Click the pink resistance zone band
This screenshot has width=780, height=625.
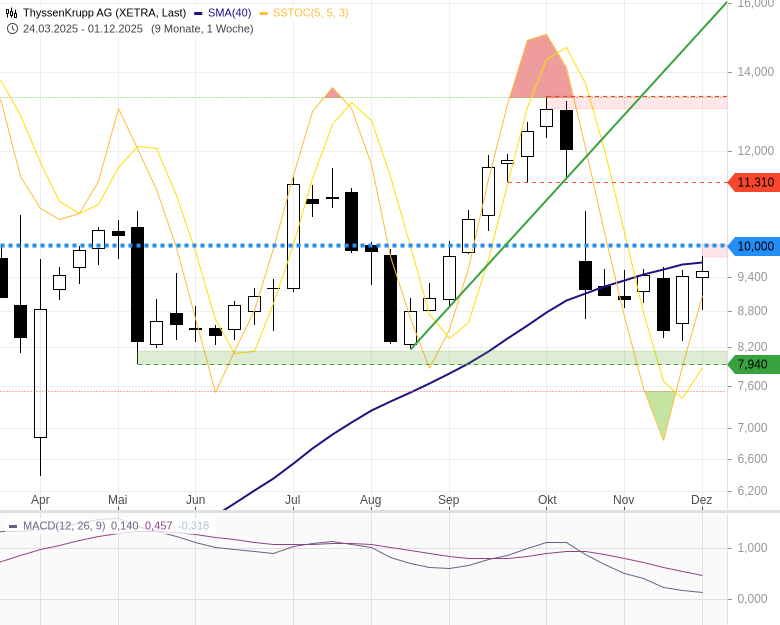click(640, 102)
